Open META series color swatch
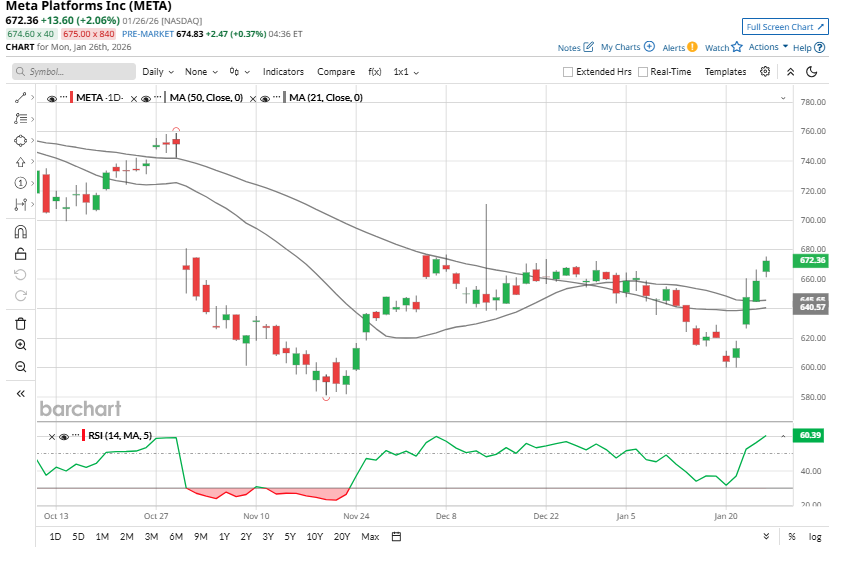 click(x=72, y=98)
